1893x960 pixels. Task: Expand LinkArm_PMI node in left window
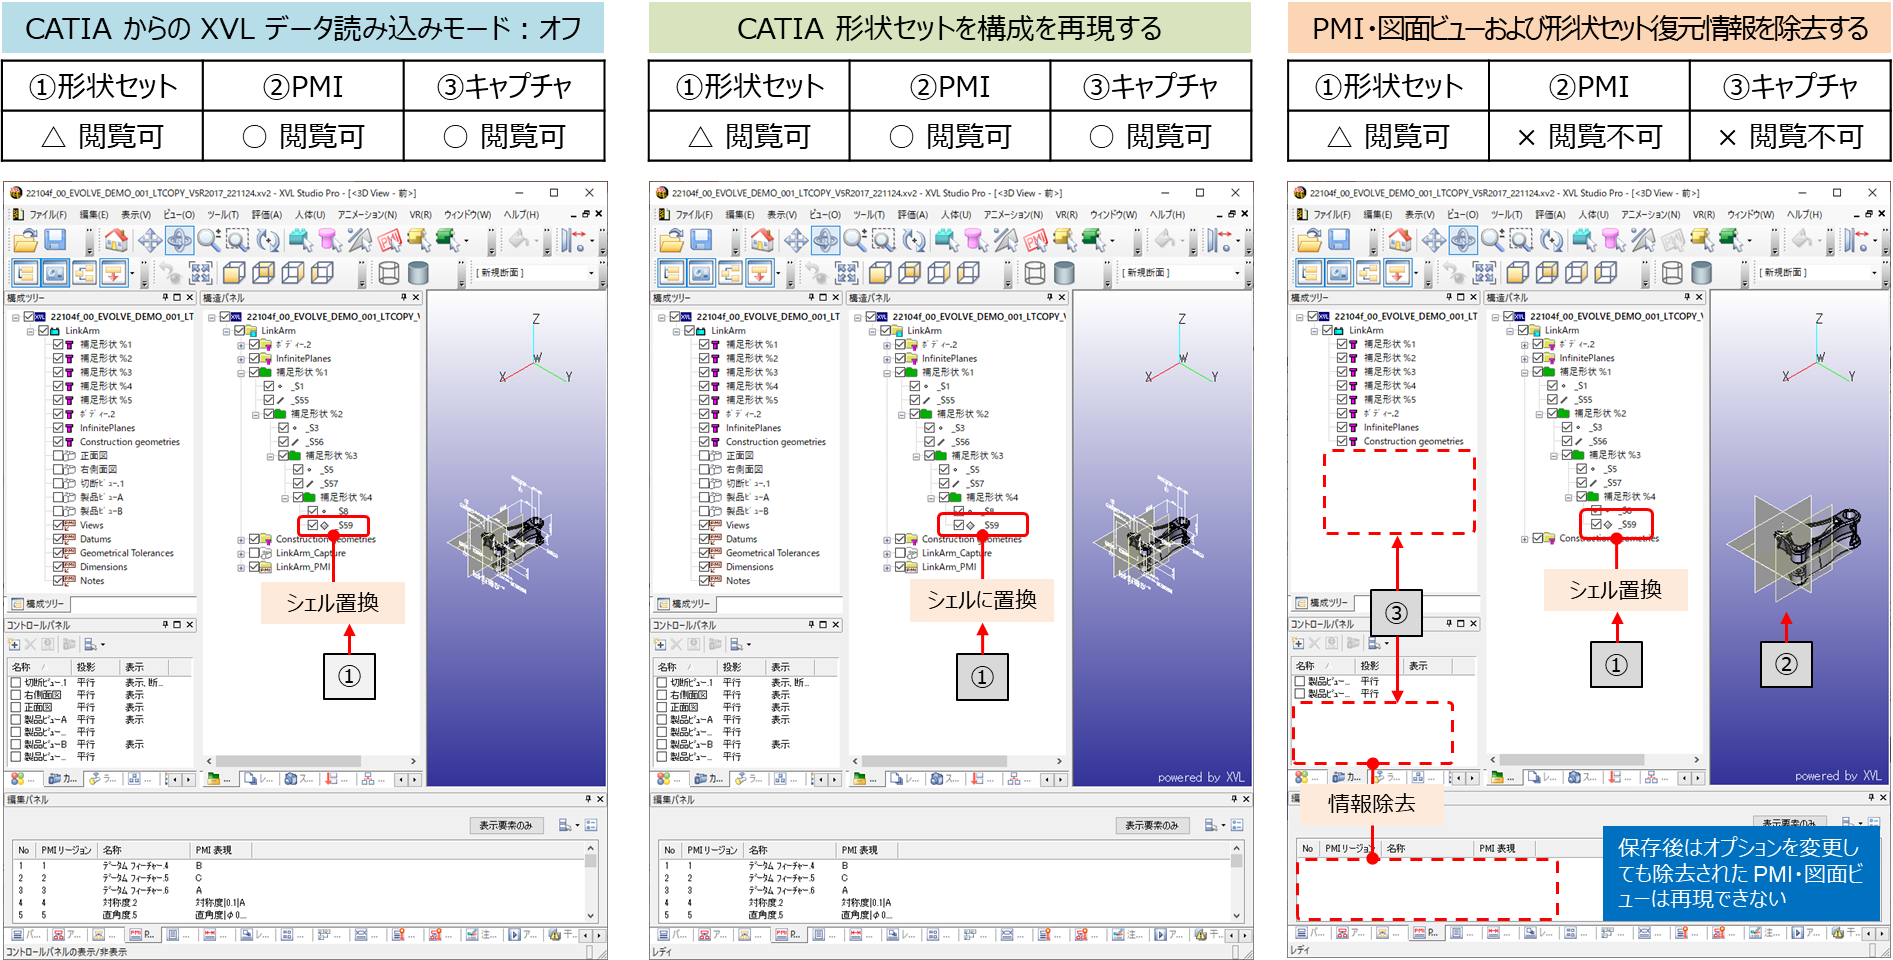pos(240,567)
